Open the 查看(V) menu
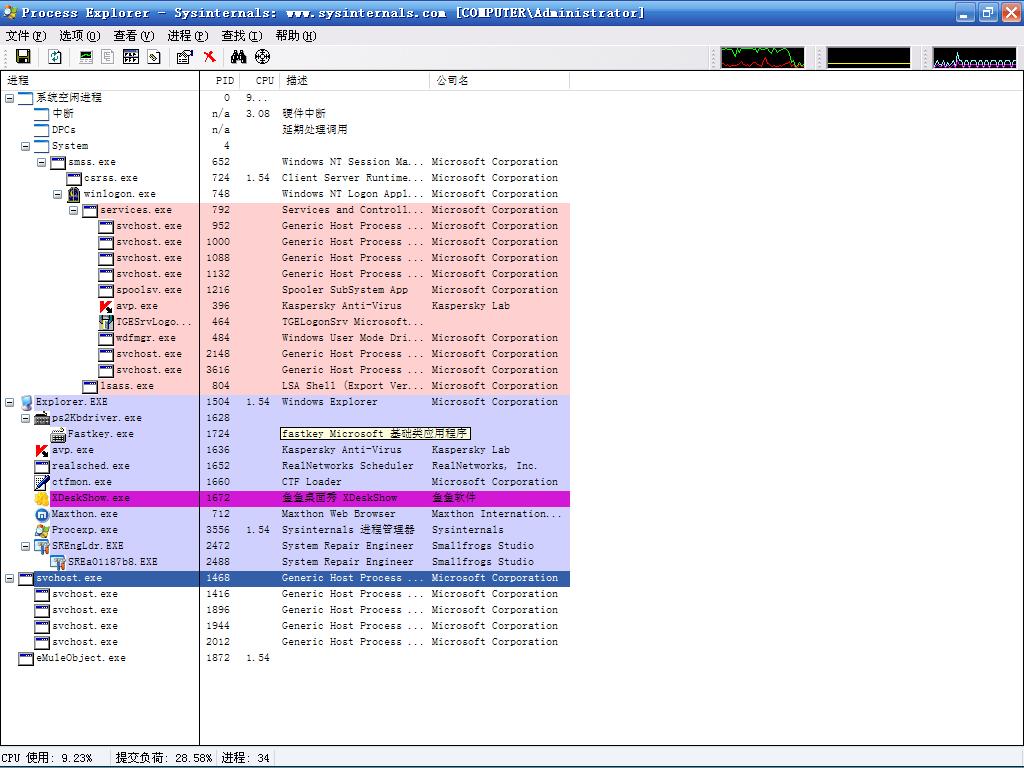This screenshot has width=1024, height=768. click(x=134, y=36)
